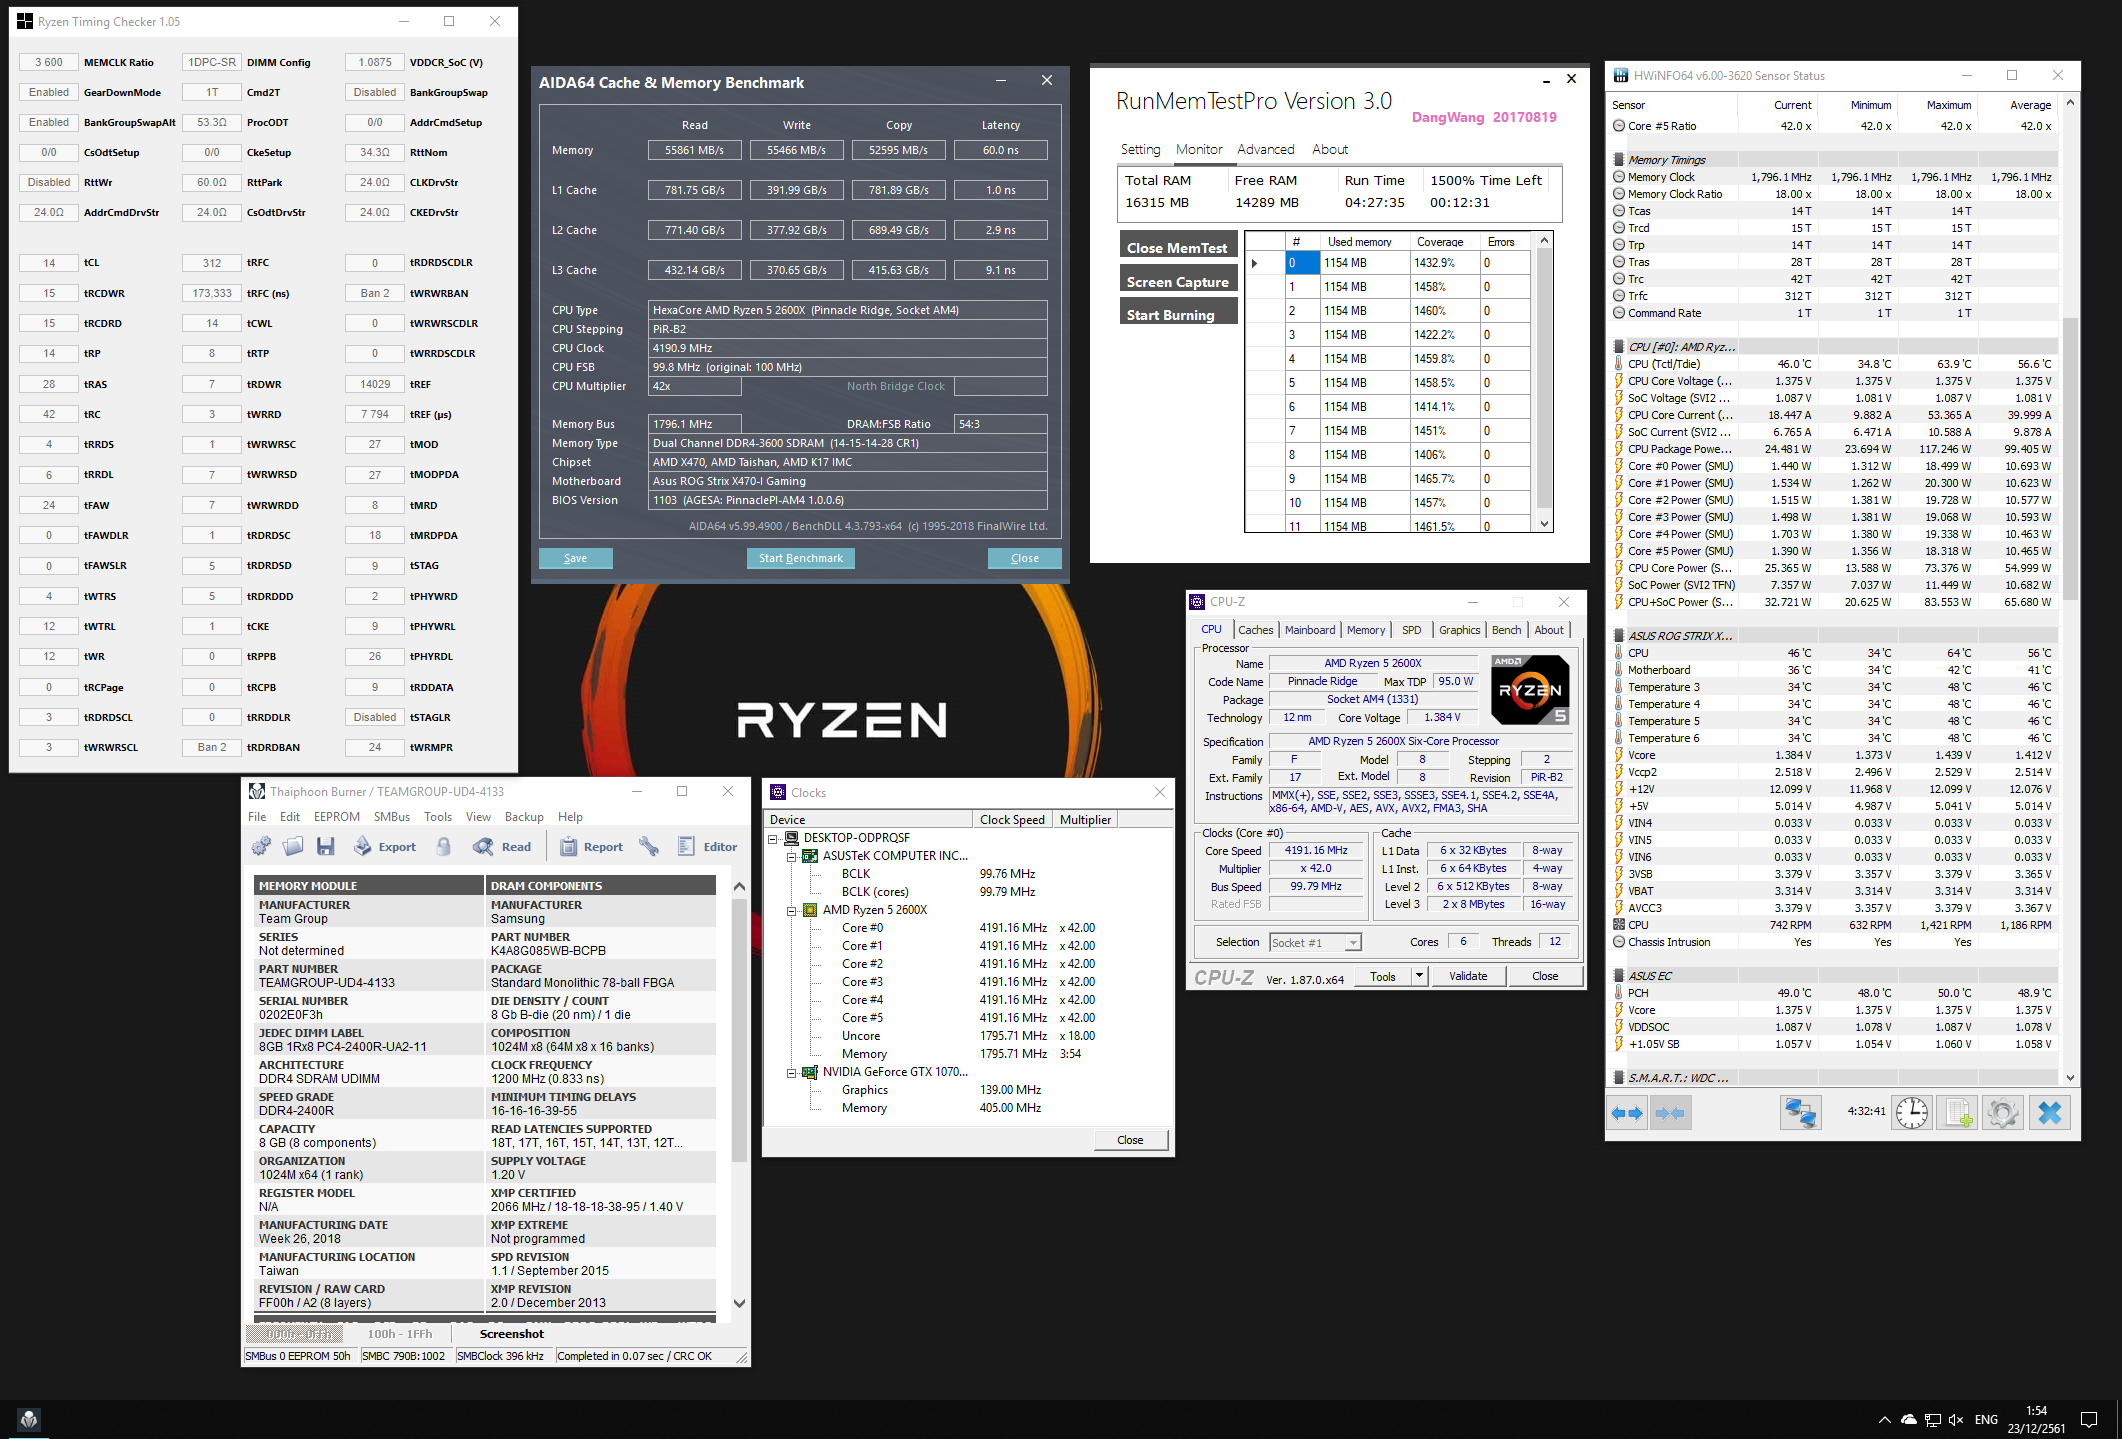This screenshot has height=1439, width=2122.
Task: Collapse DESKTOP-ODPRQSF tree node in Clocks window
Action: point(772,838)
